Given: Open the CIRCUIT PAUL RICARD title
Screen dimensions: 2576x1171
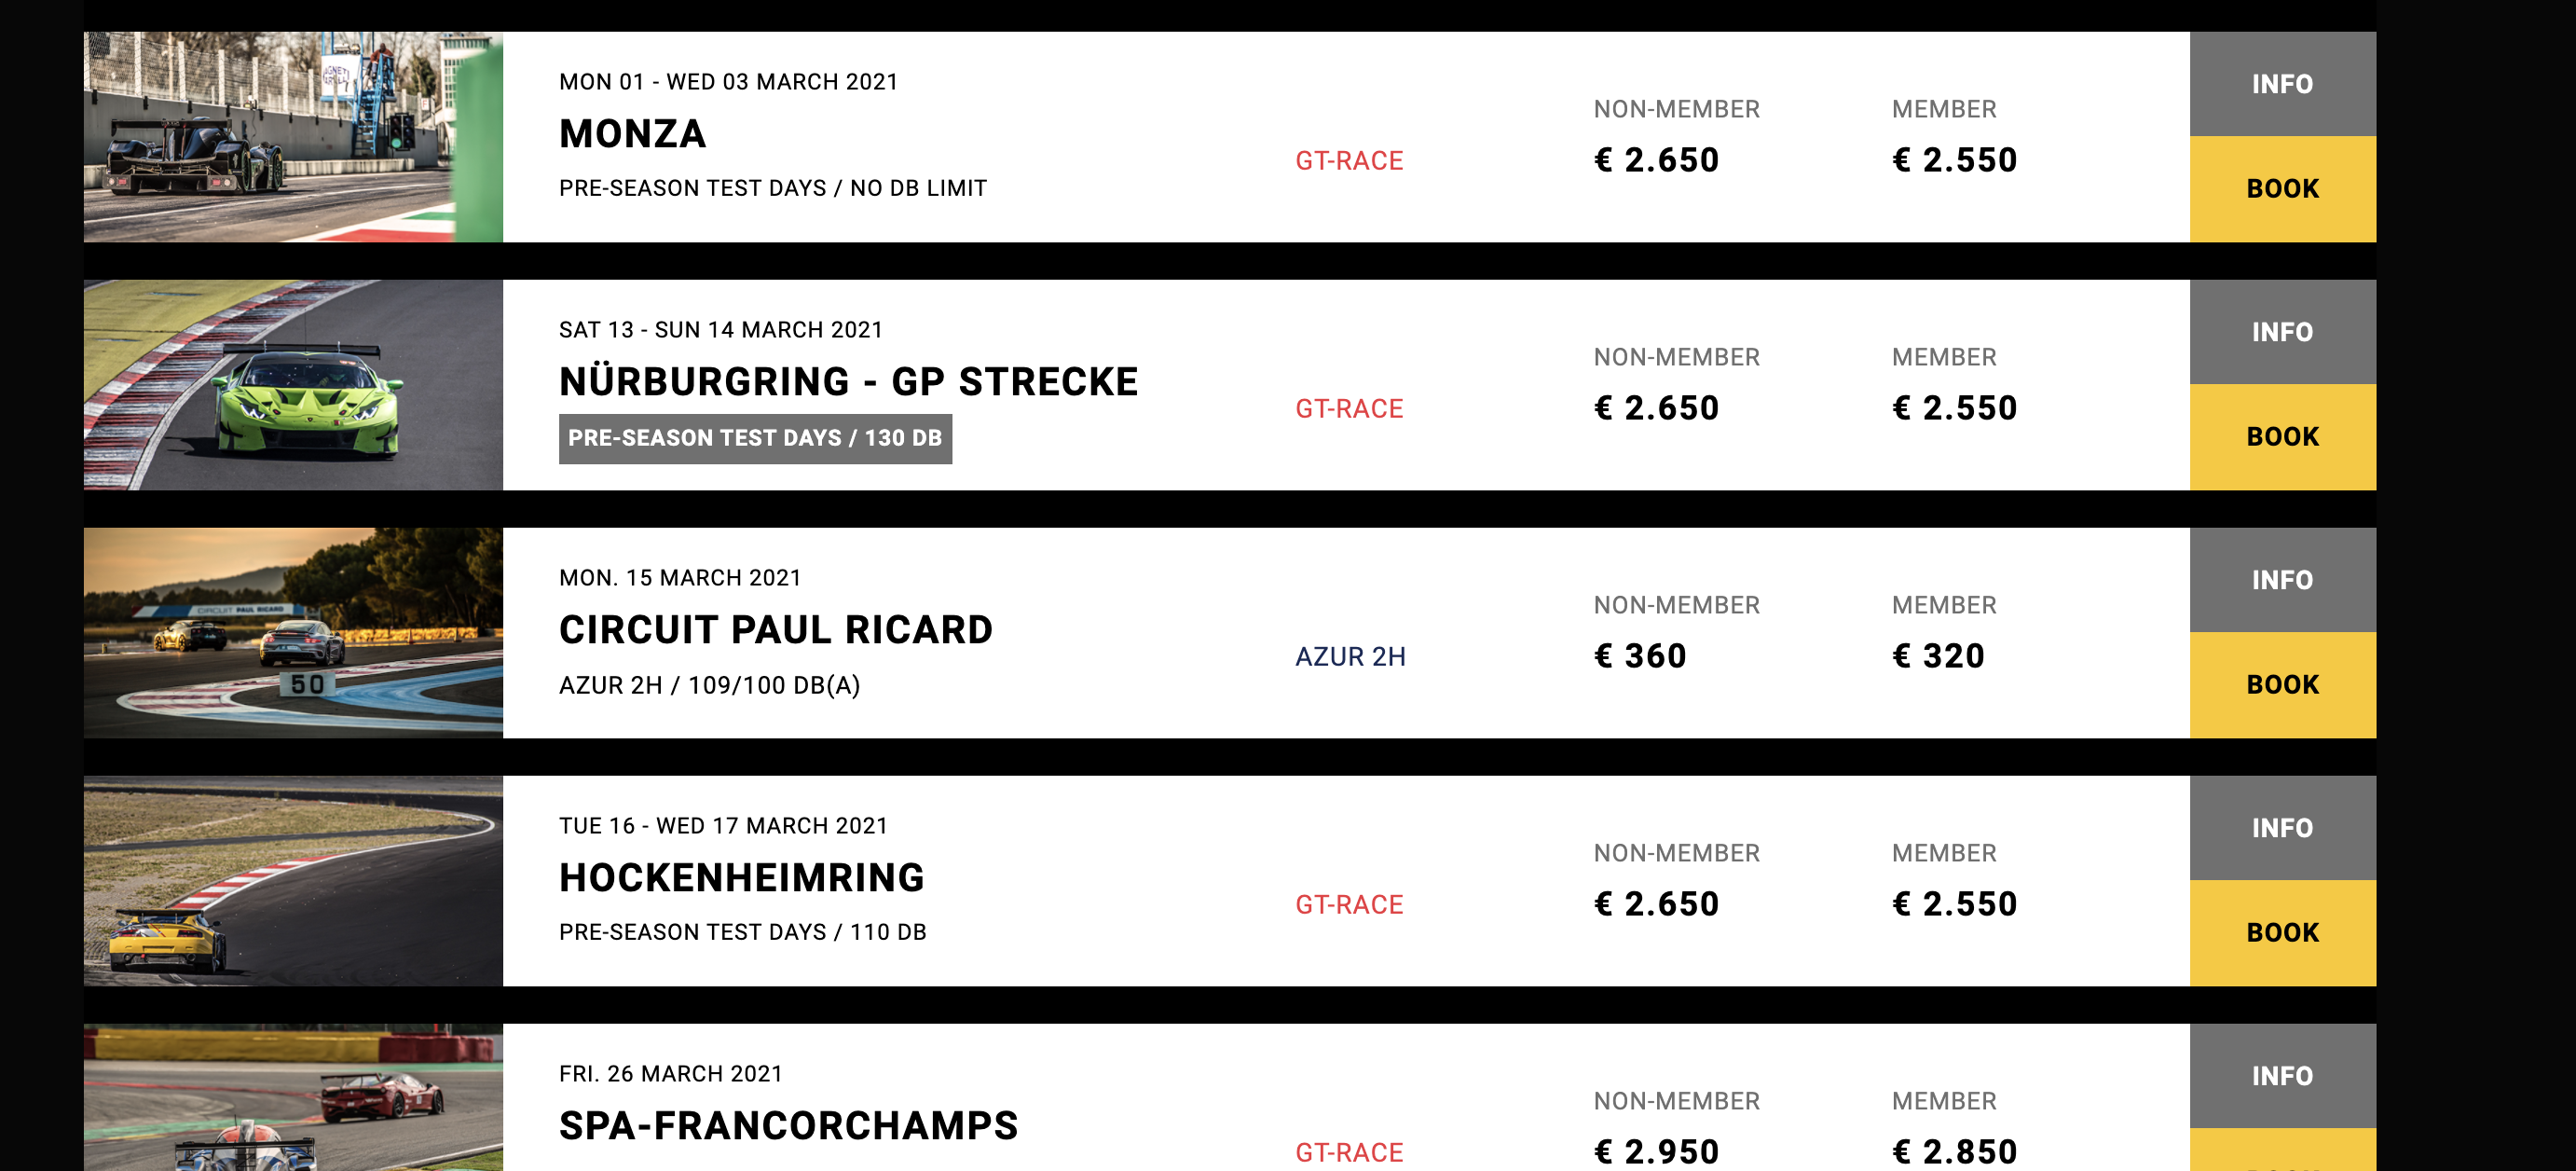Looking at the screenshot, I should [x=775, y=630].
